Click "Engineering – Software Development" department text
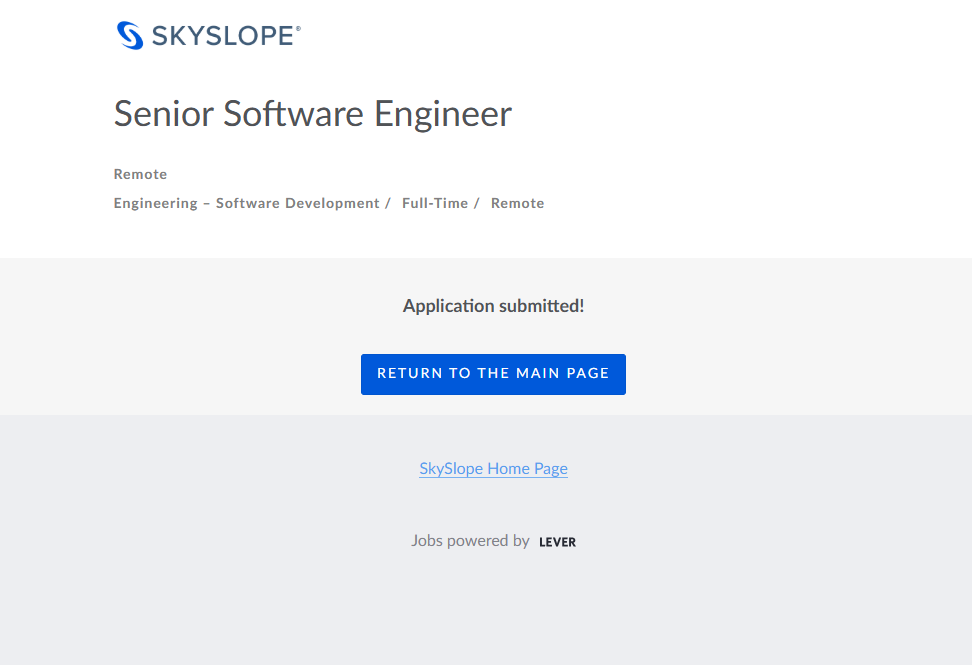 (246, 203)
